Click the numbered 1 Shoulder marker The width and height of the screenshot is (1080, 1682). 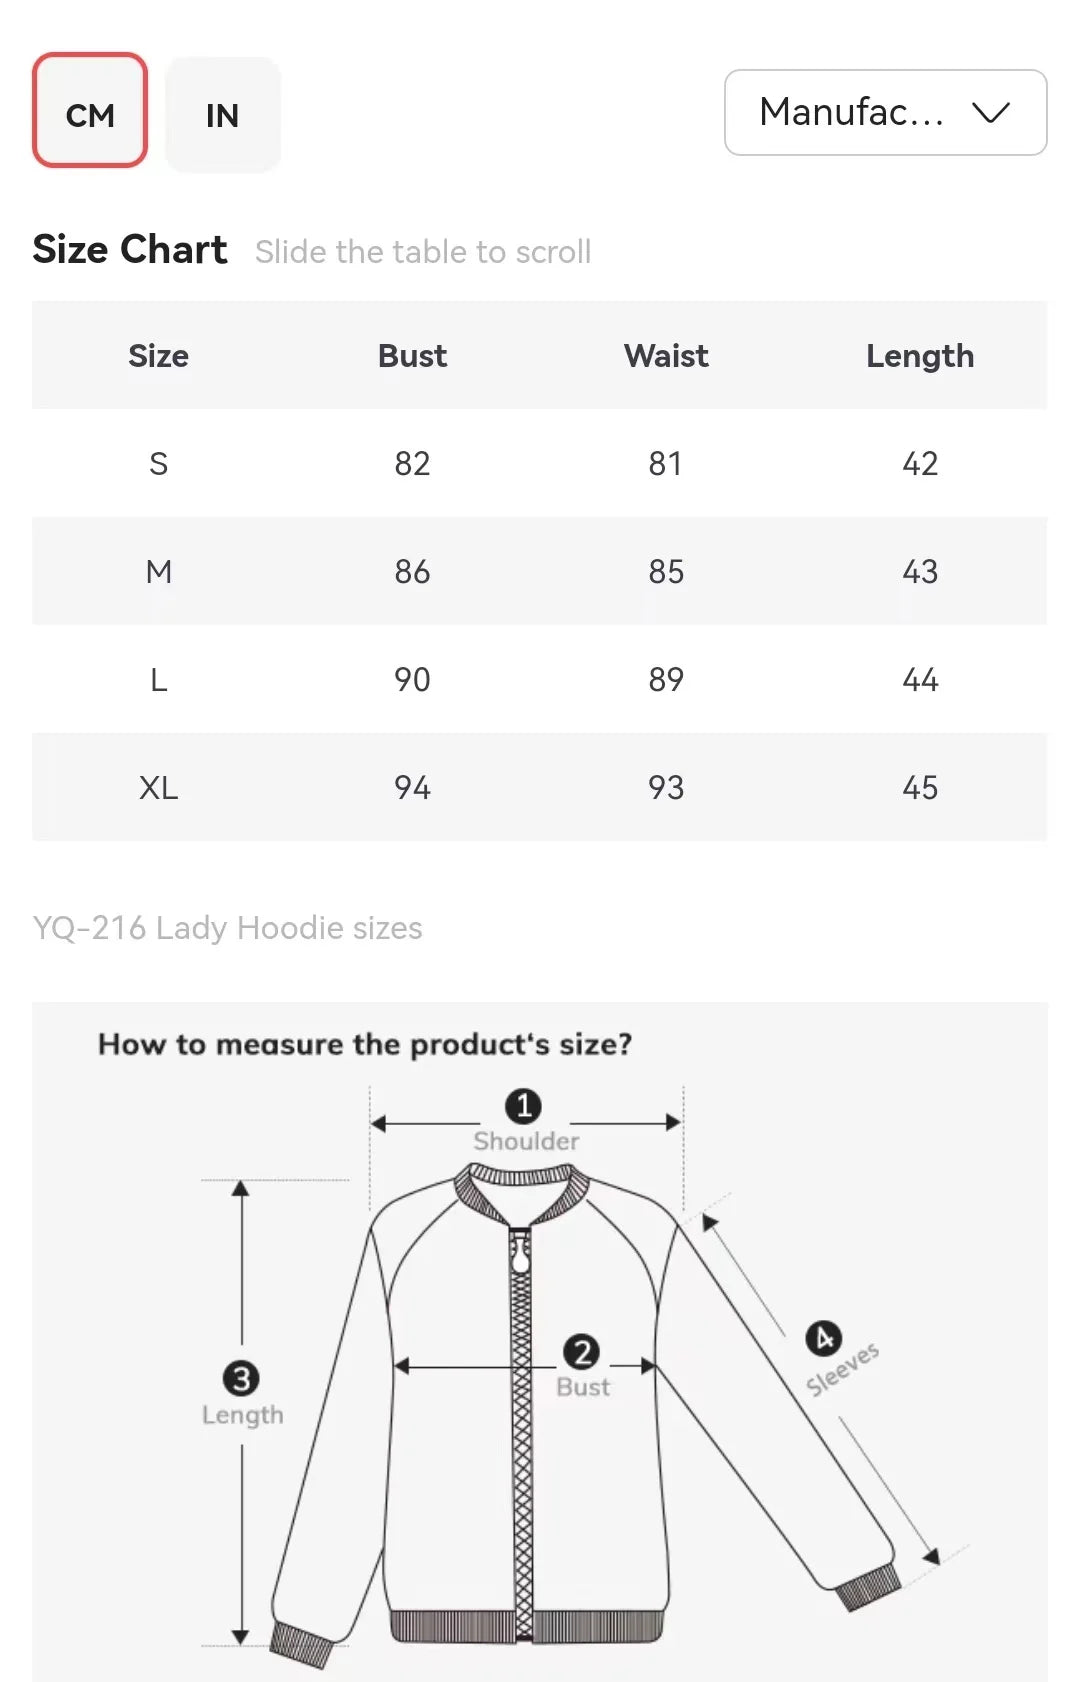[523, 1107]
